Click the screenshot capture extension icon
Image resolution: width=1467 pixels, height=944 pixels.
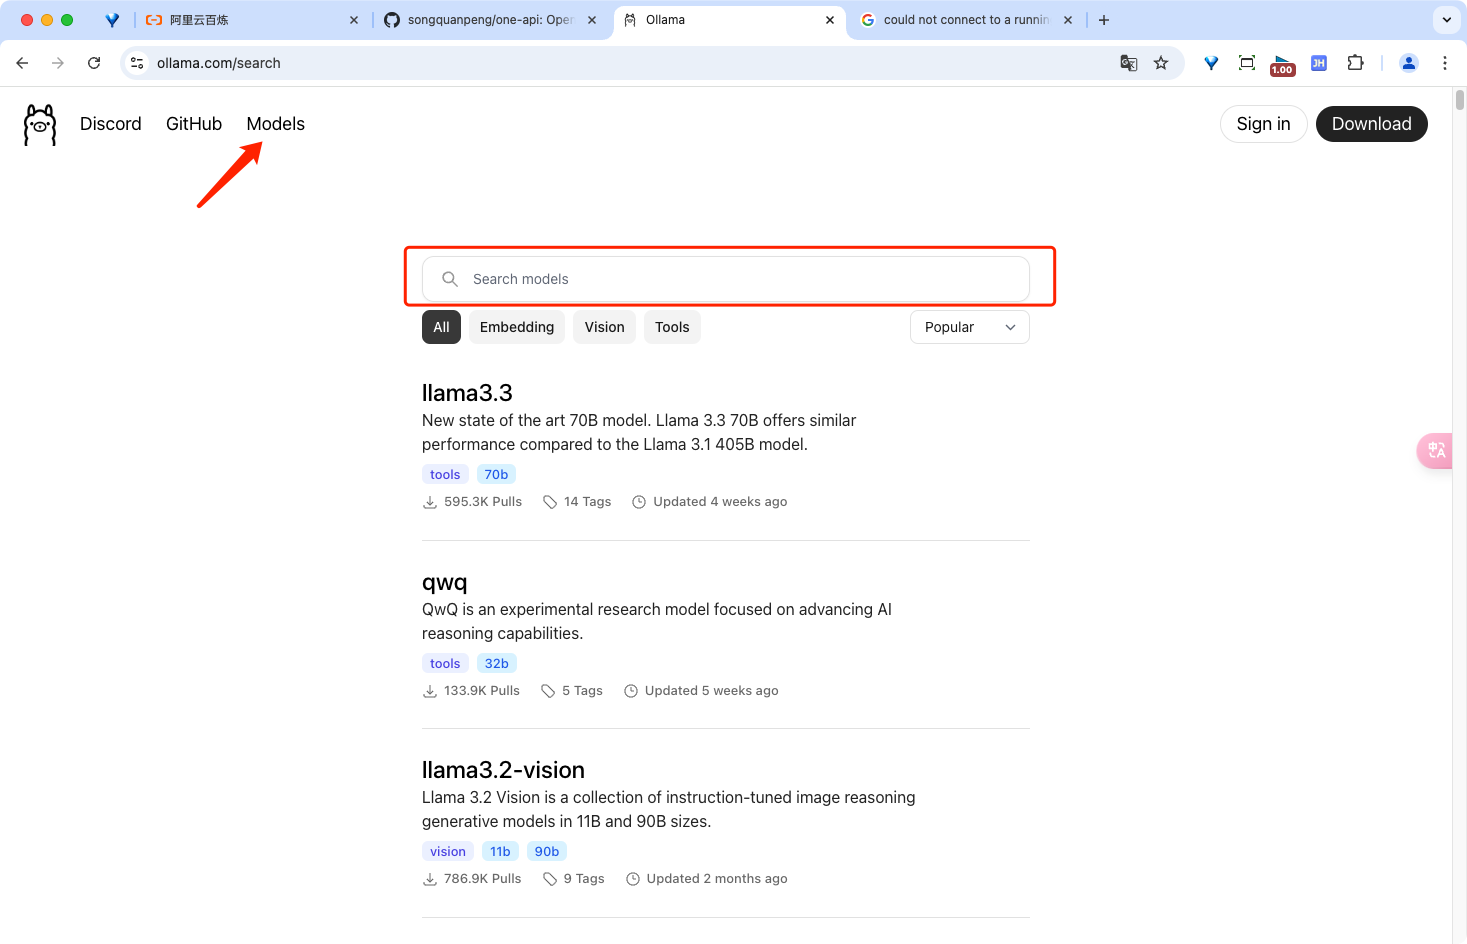[x=1247, y=63]
